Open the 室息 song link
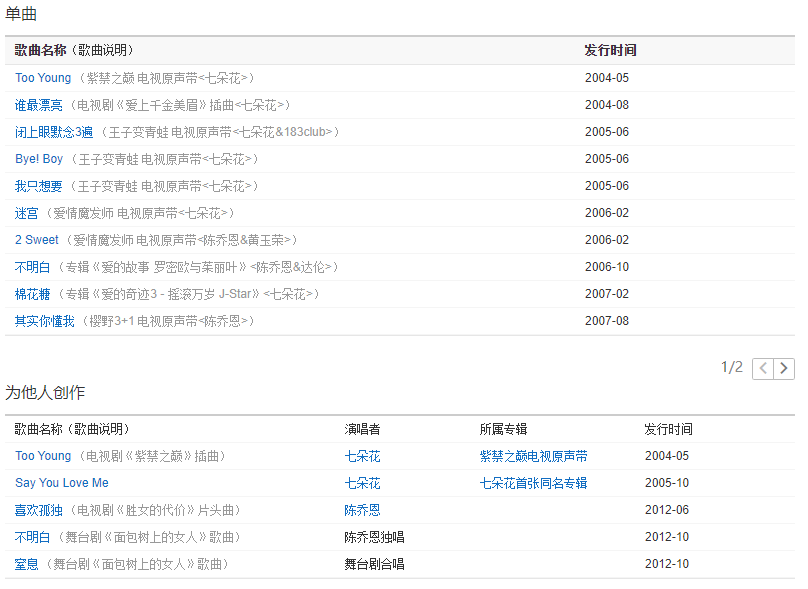Viewport: 808px width, 589px height. coord(27,564)
